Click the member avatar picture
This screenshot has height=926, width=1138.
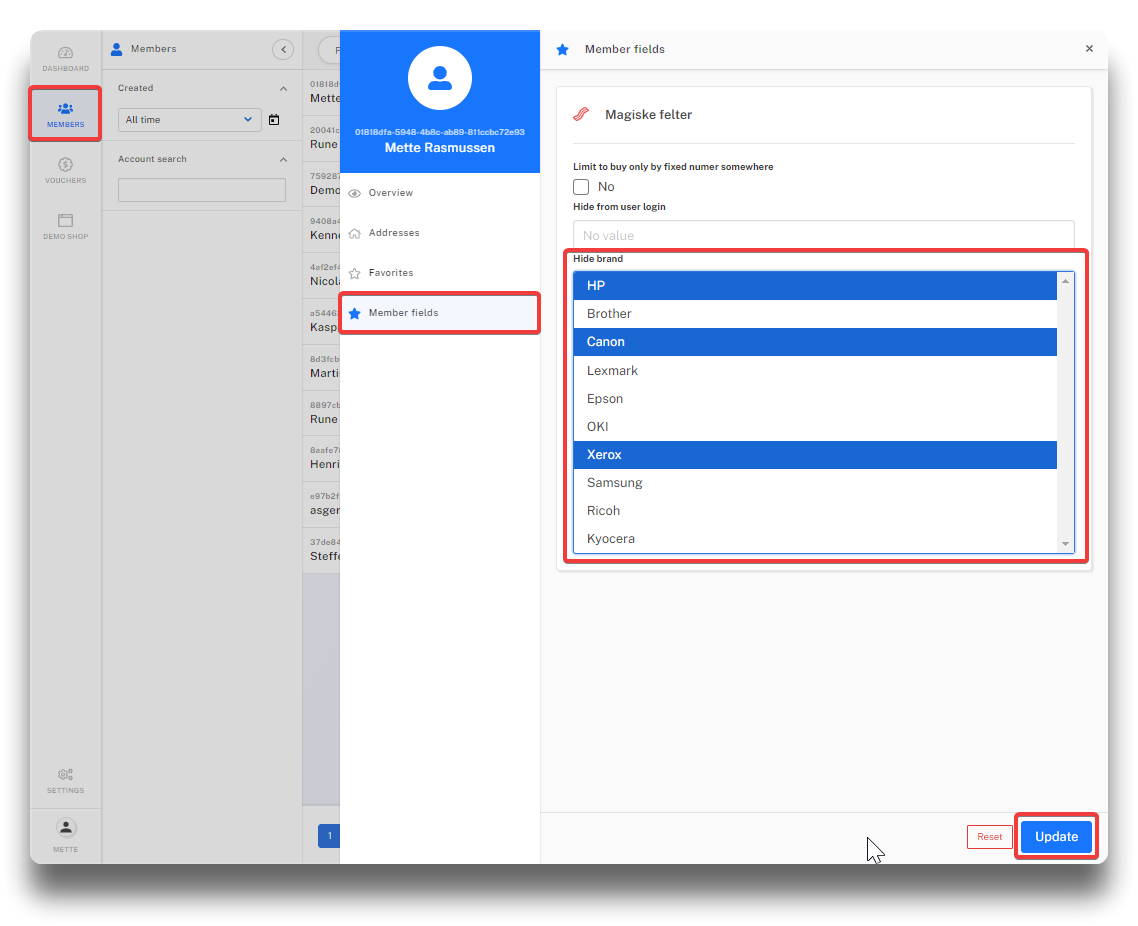coord(440,78)
